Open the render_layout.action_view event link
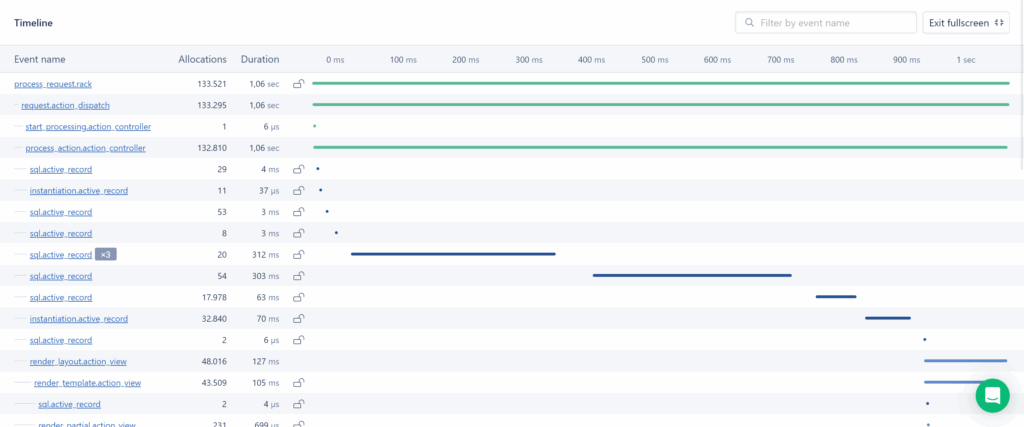 78,361
